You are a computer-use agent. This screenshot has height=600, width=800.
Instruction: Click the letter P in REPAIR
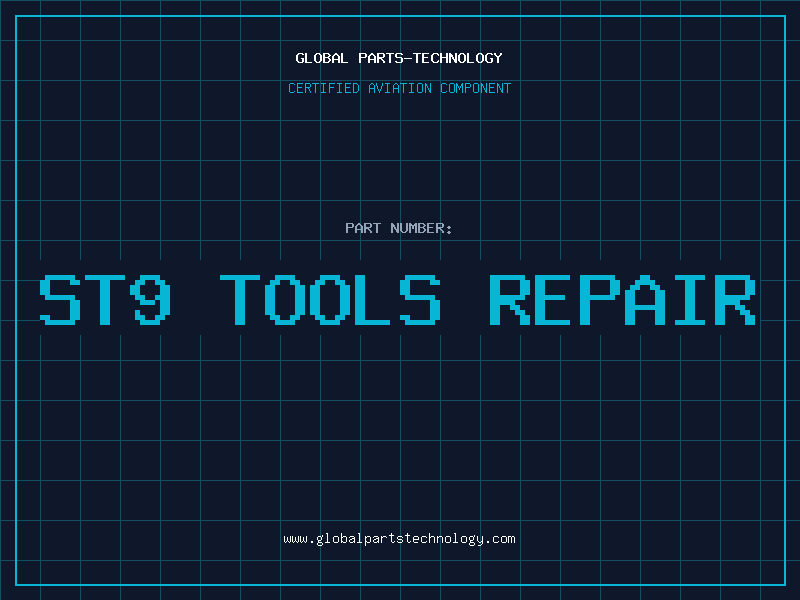[x=602, y=299]
